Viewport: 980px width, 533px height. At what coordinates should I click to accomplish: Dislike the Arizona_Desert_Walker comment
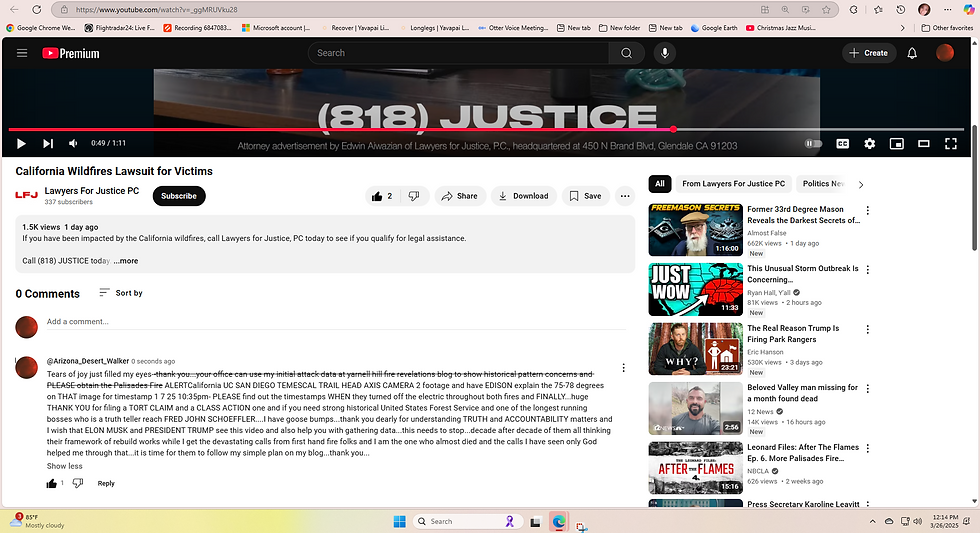coord(78,483)
